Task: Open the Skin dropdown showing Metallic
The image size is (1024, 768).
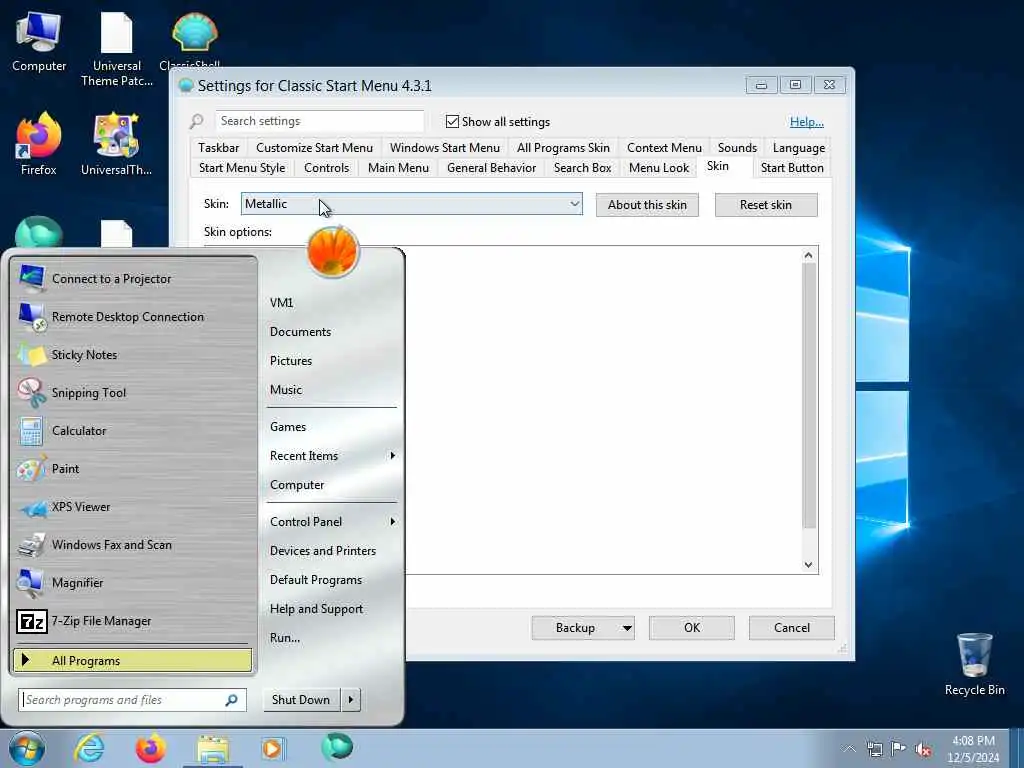Action: [411, 204]
